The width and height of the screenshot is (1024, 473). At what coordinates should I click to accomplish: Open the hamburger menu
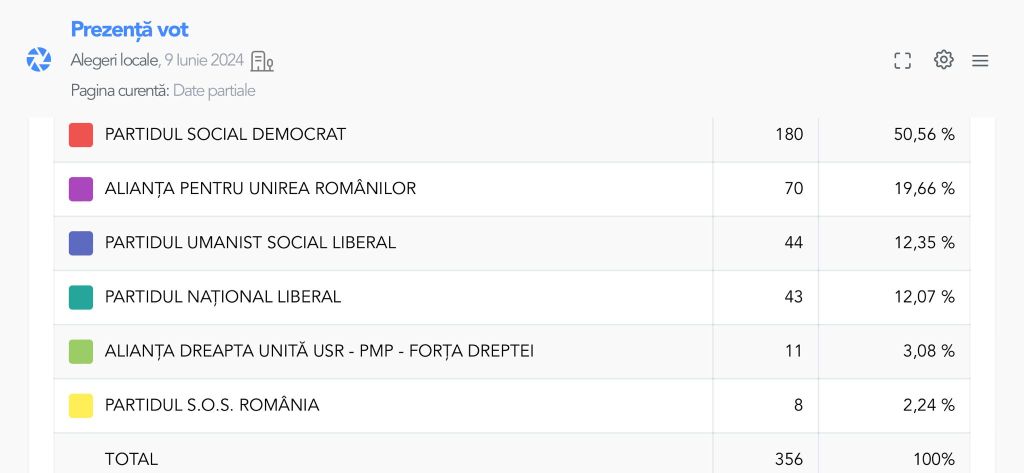[980, 61]
